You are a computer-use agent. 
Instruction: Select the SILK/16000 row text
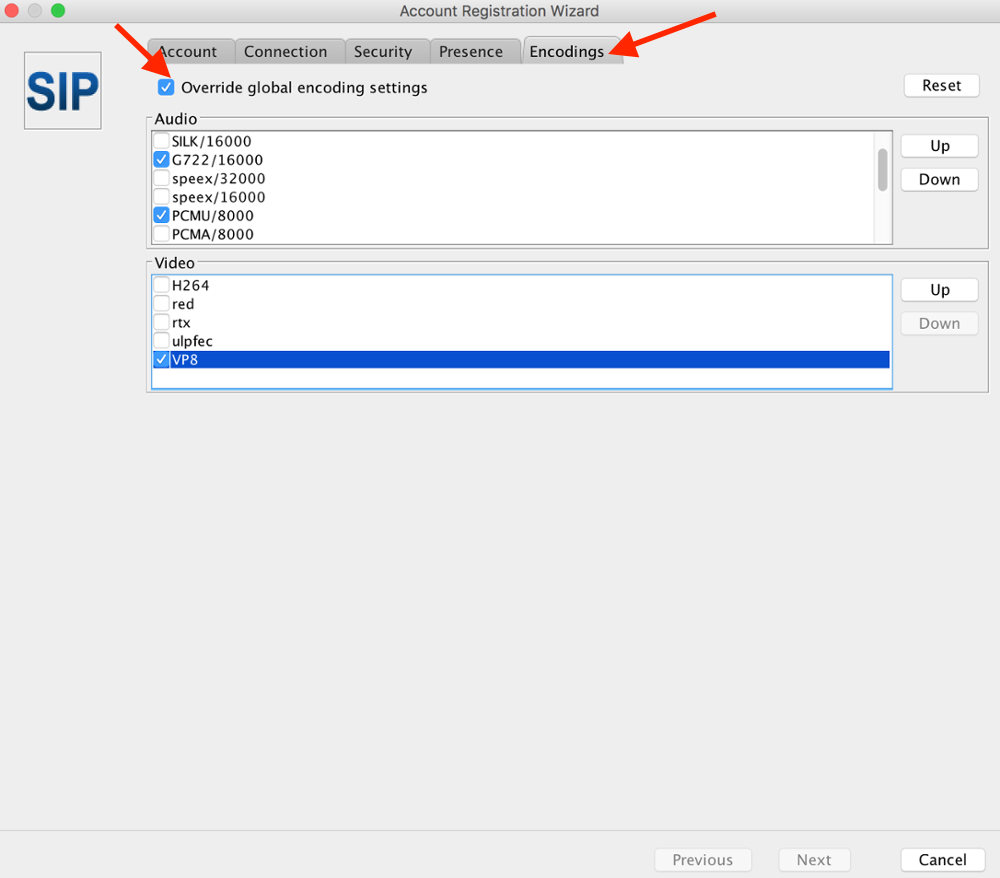click(212, 141)
